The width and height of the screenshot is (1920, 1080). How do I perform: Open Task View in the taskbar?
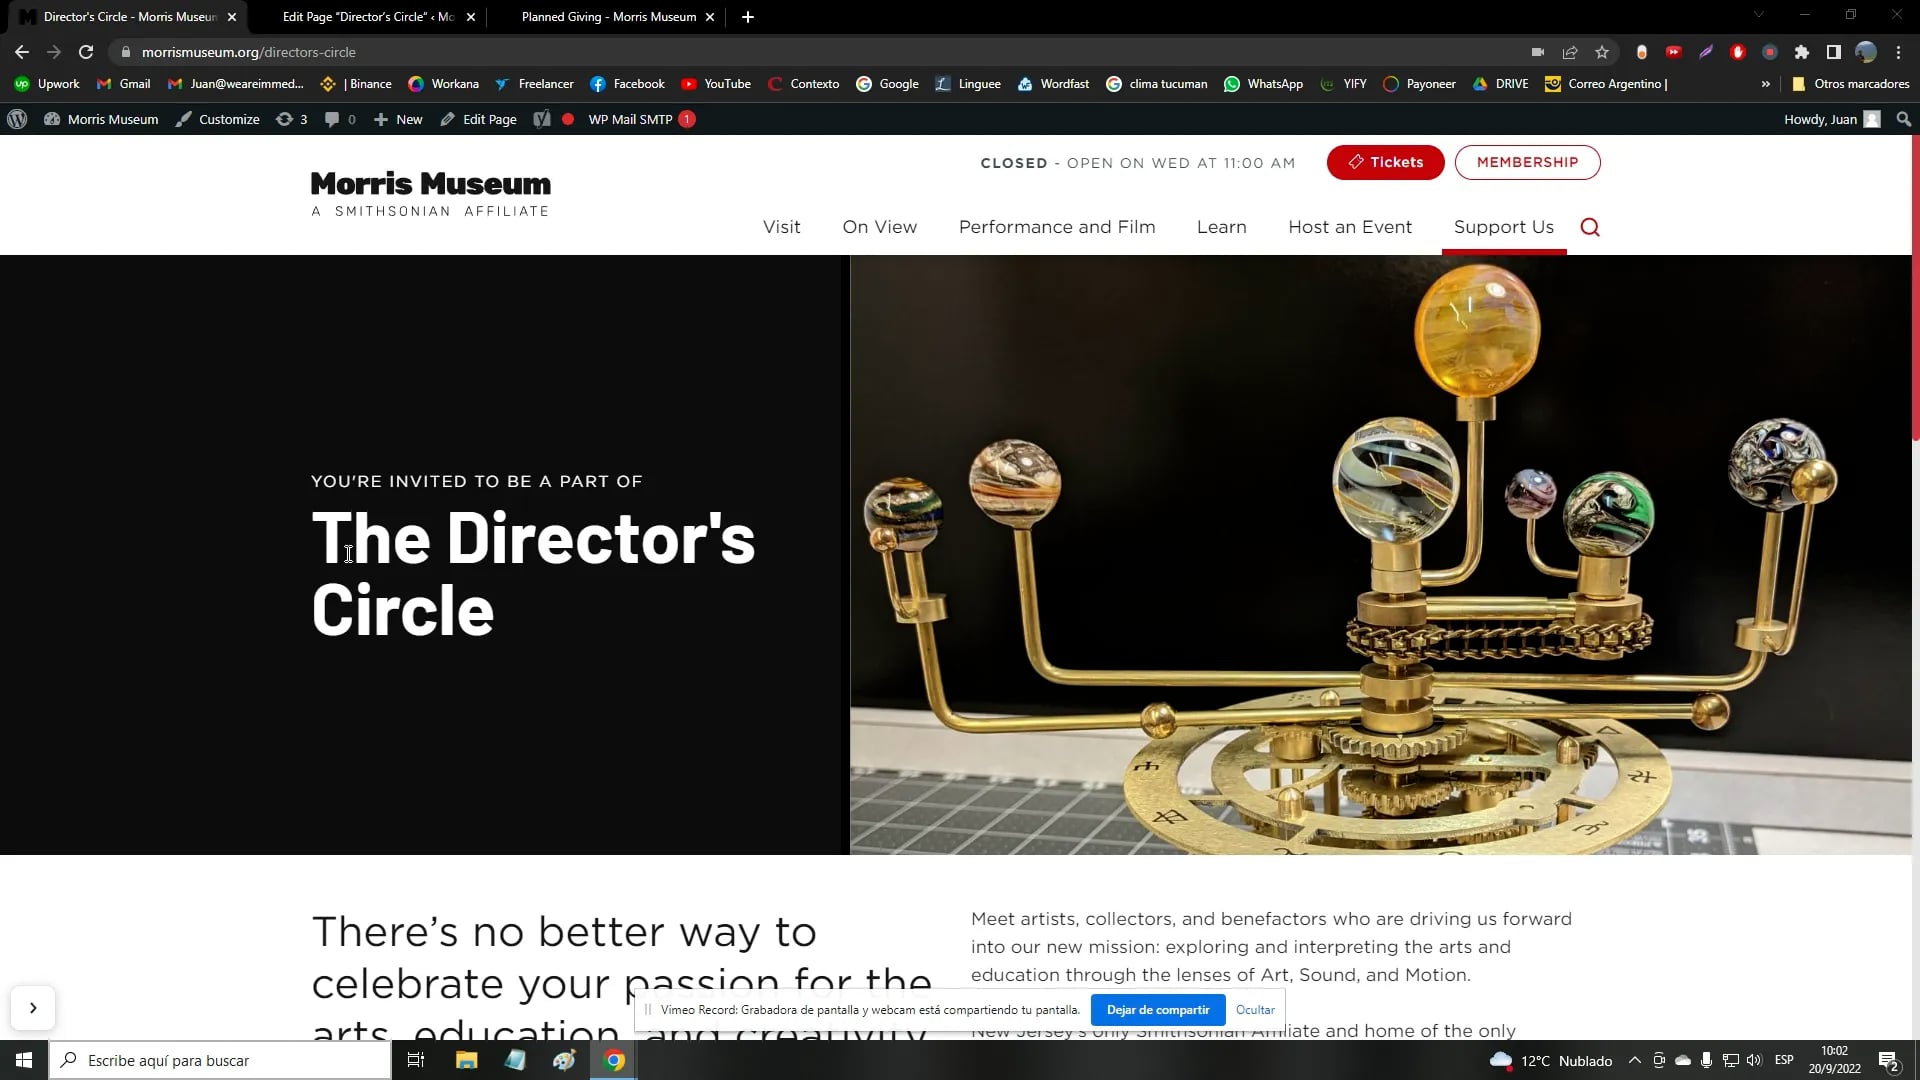(x=416, y=1060)
